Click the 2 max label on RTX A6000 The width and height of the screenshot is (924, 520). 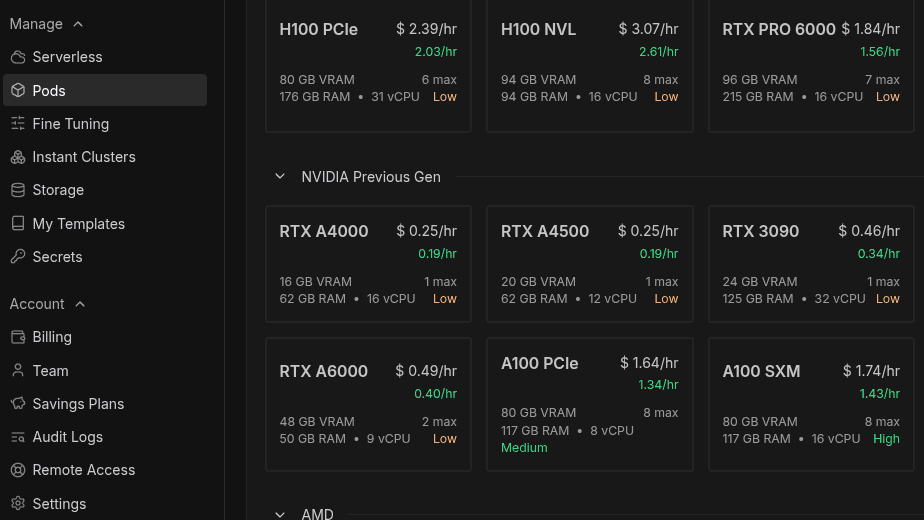click(x=439, y=422)
